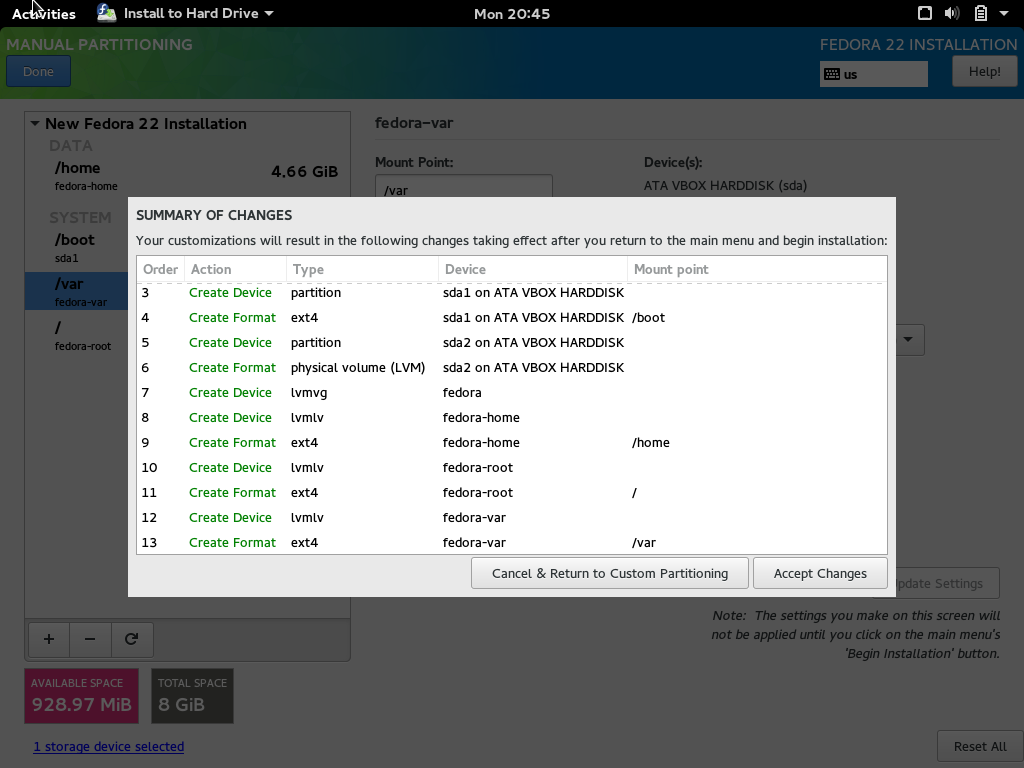Click the AVAILABLE SPACE 928.97 MiB box
Viewport: 1024px width, 768px height.
pos(82,696)
